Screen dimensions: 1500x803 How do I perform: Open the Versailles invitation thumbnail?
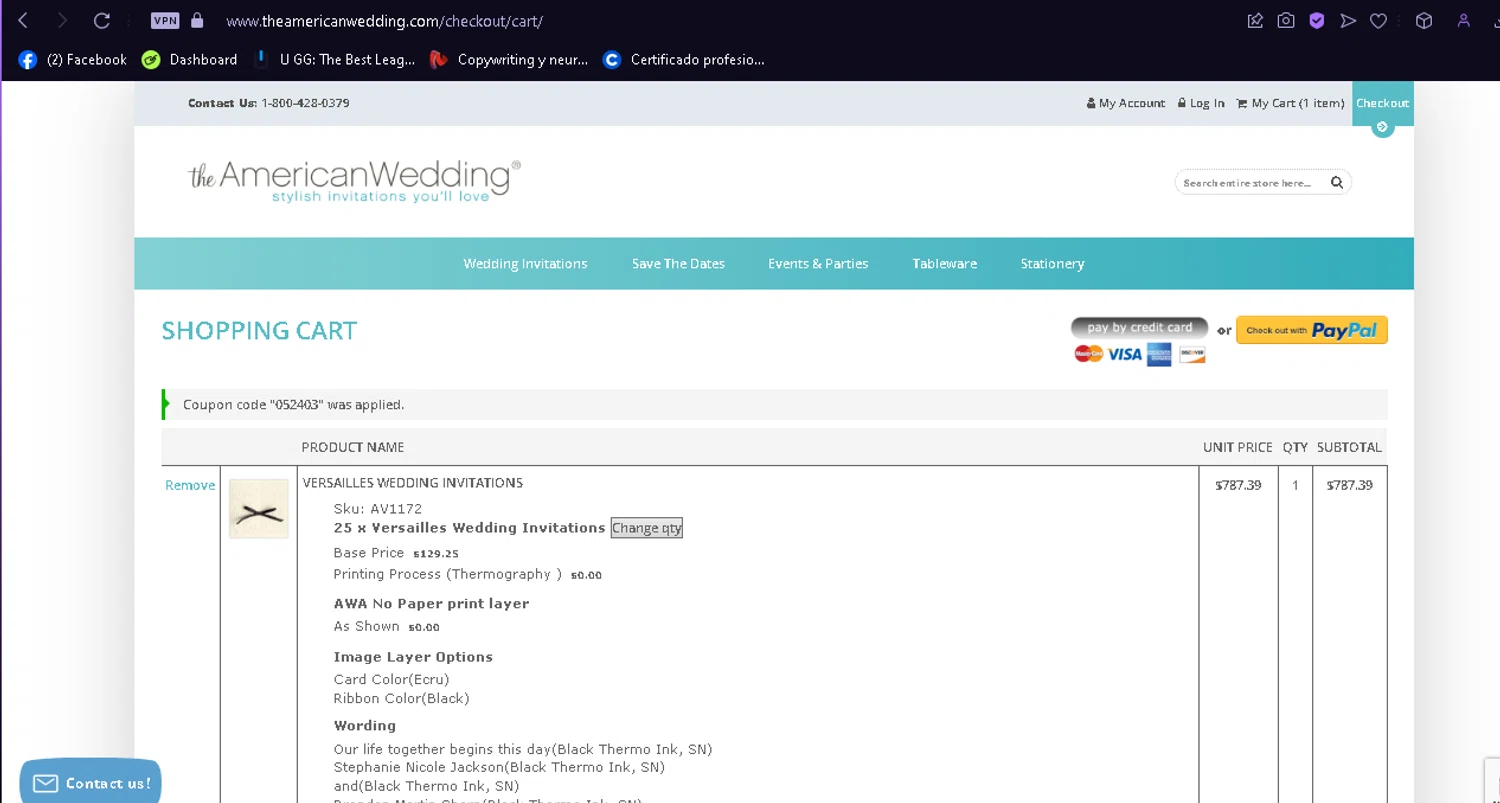point(259,509)
